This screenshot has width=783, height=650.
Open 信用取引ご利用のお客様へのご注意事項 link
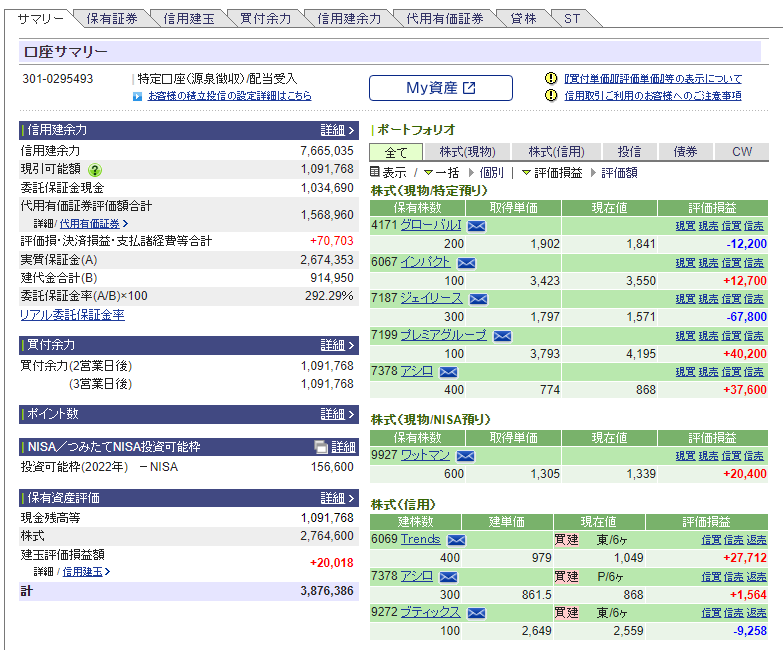pos(653,95)
